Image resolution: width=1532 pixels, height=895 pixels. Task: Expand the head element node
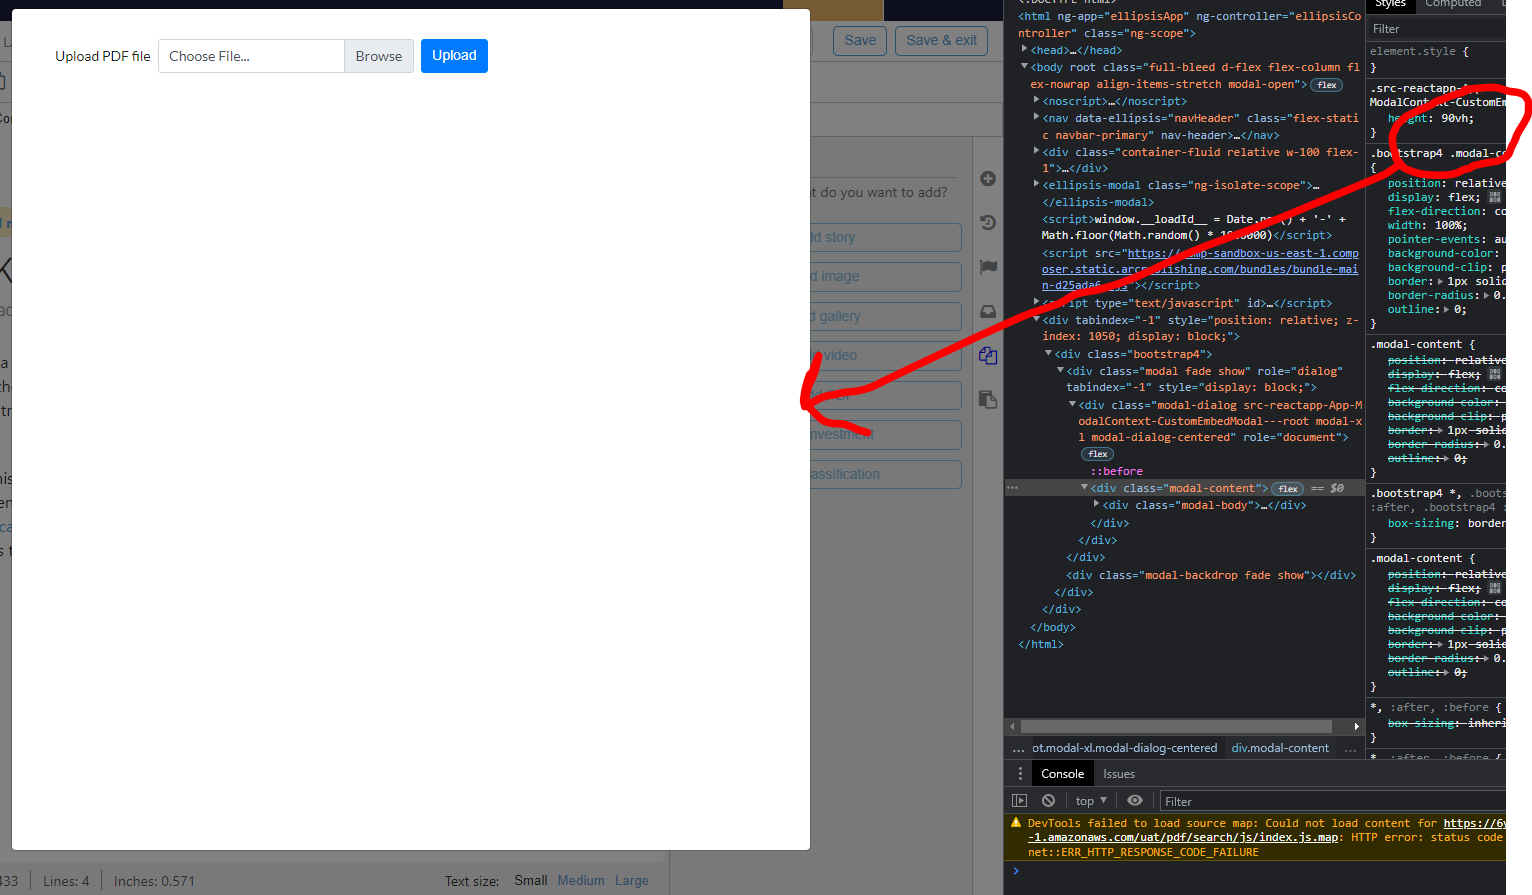(x=1024, y=49)
